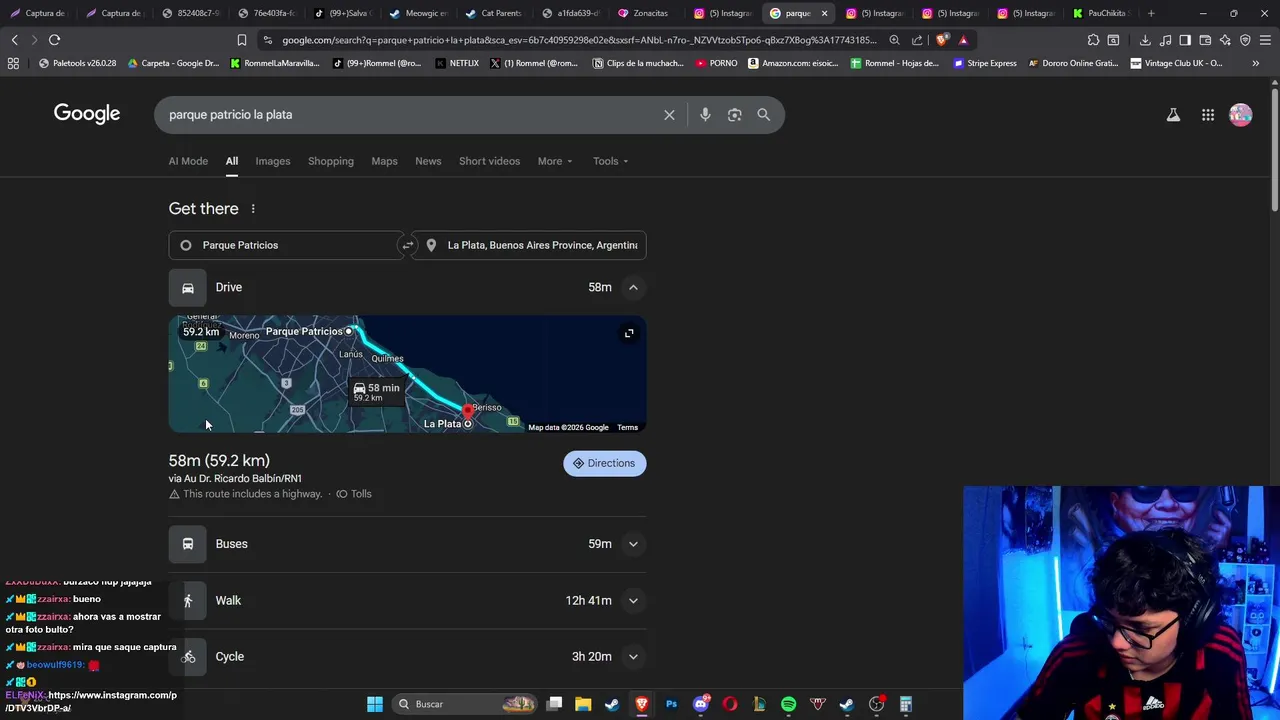
Task: Open browser extensions puzzle icon
Action: point(1093,40)
